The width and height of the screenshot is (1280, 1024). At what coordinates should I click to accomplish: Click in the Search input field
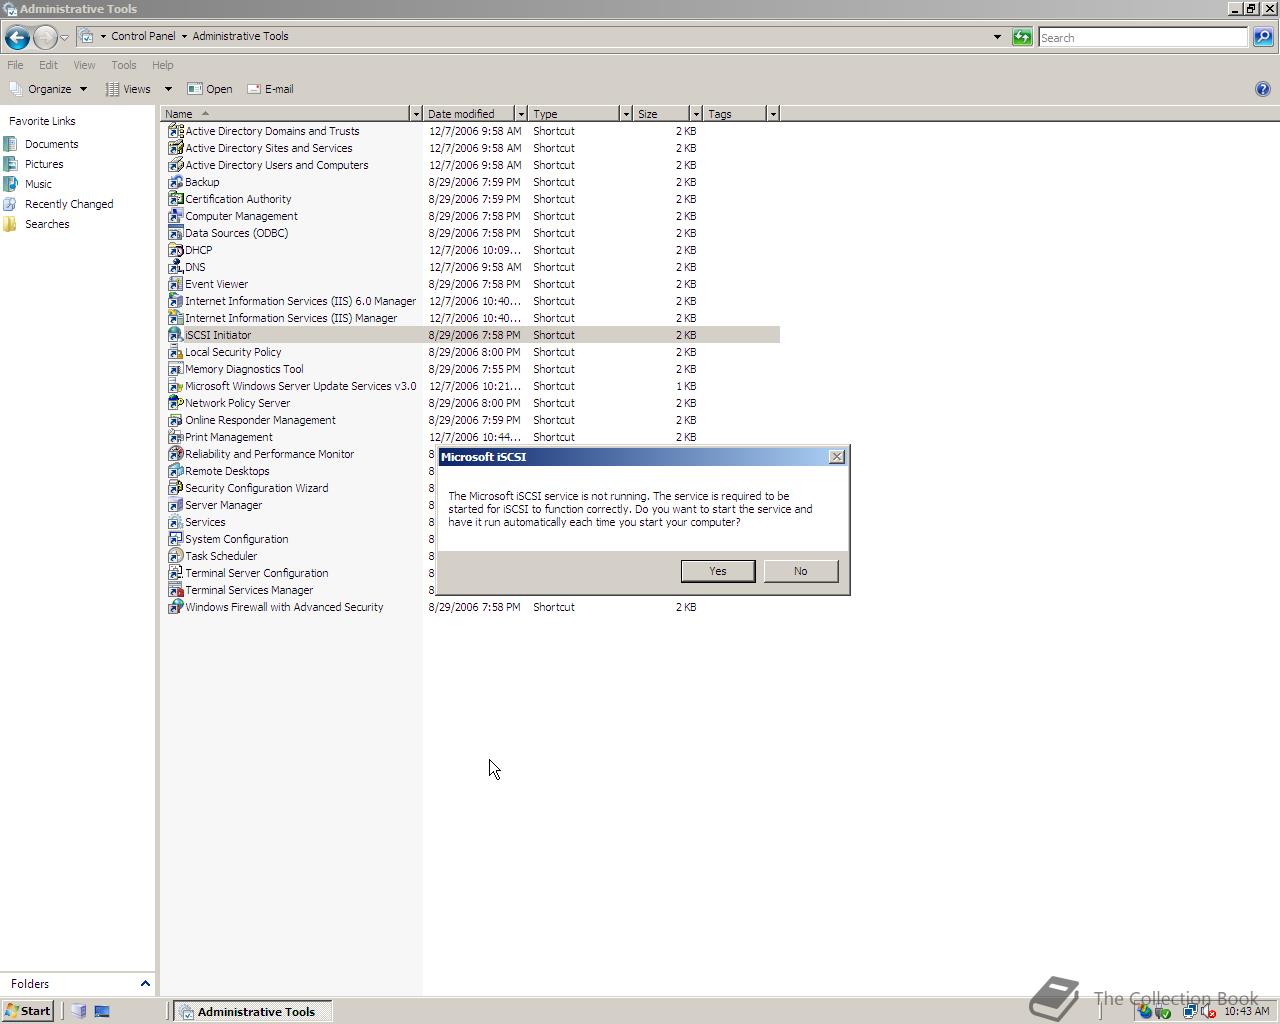1142,37
